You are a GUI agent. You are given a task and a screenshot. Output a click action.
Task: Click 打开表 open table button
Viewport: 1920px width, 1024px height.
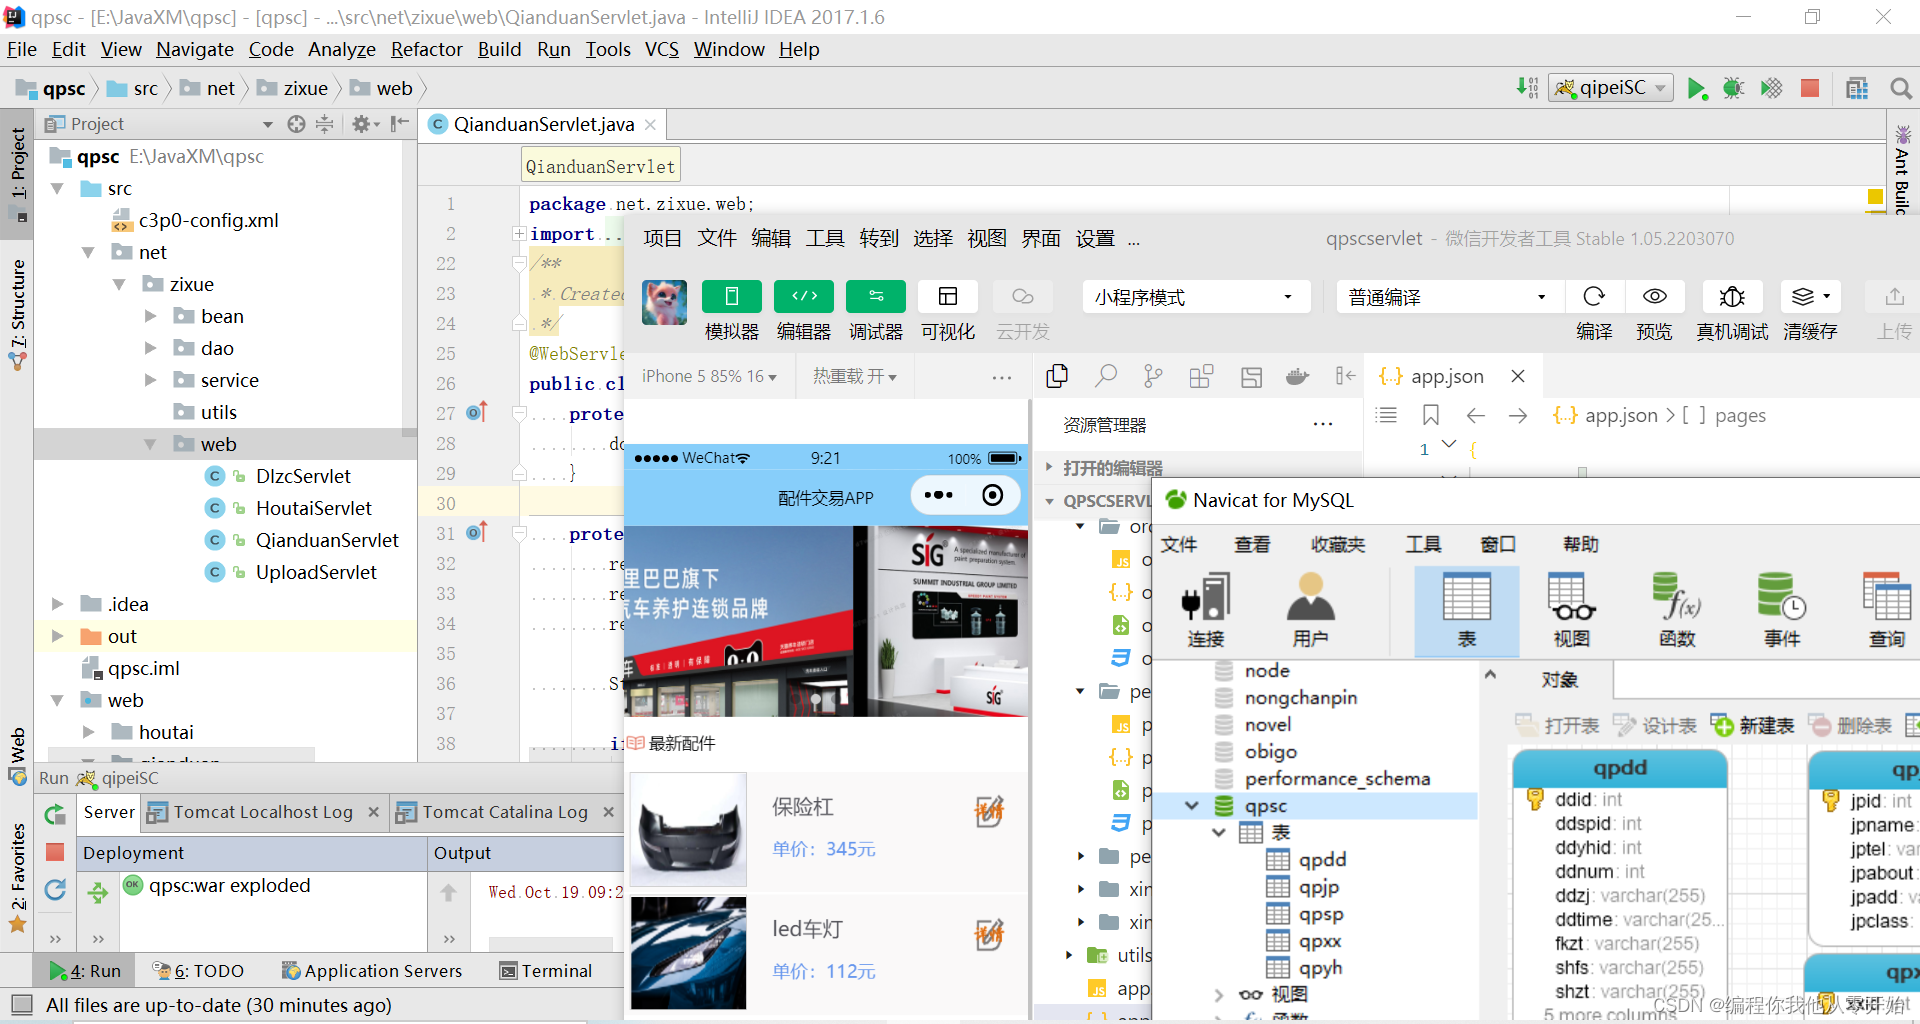coord(1557,725)
